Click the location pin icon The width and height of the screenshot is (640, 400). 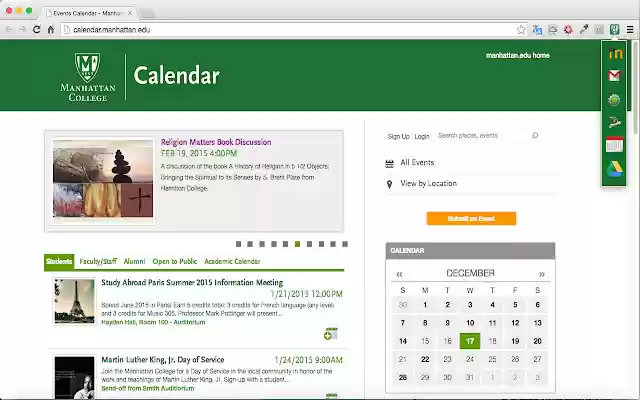click(389, 184)
